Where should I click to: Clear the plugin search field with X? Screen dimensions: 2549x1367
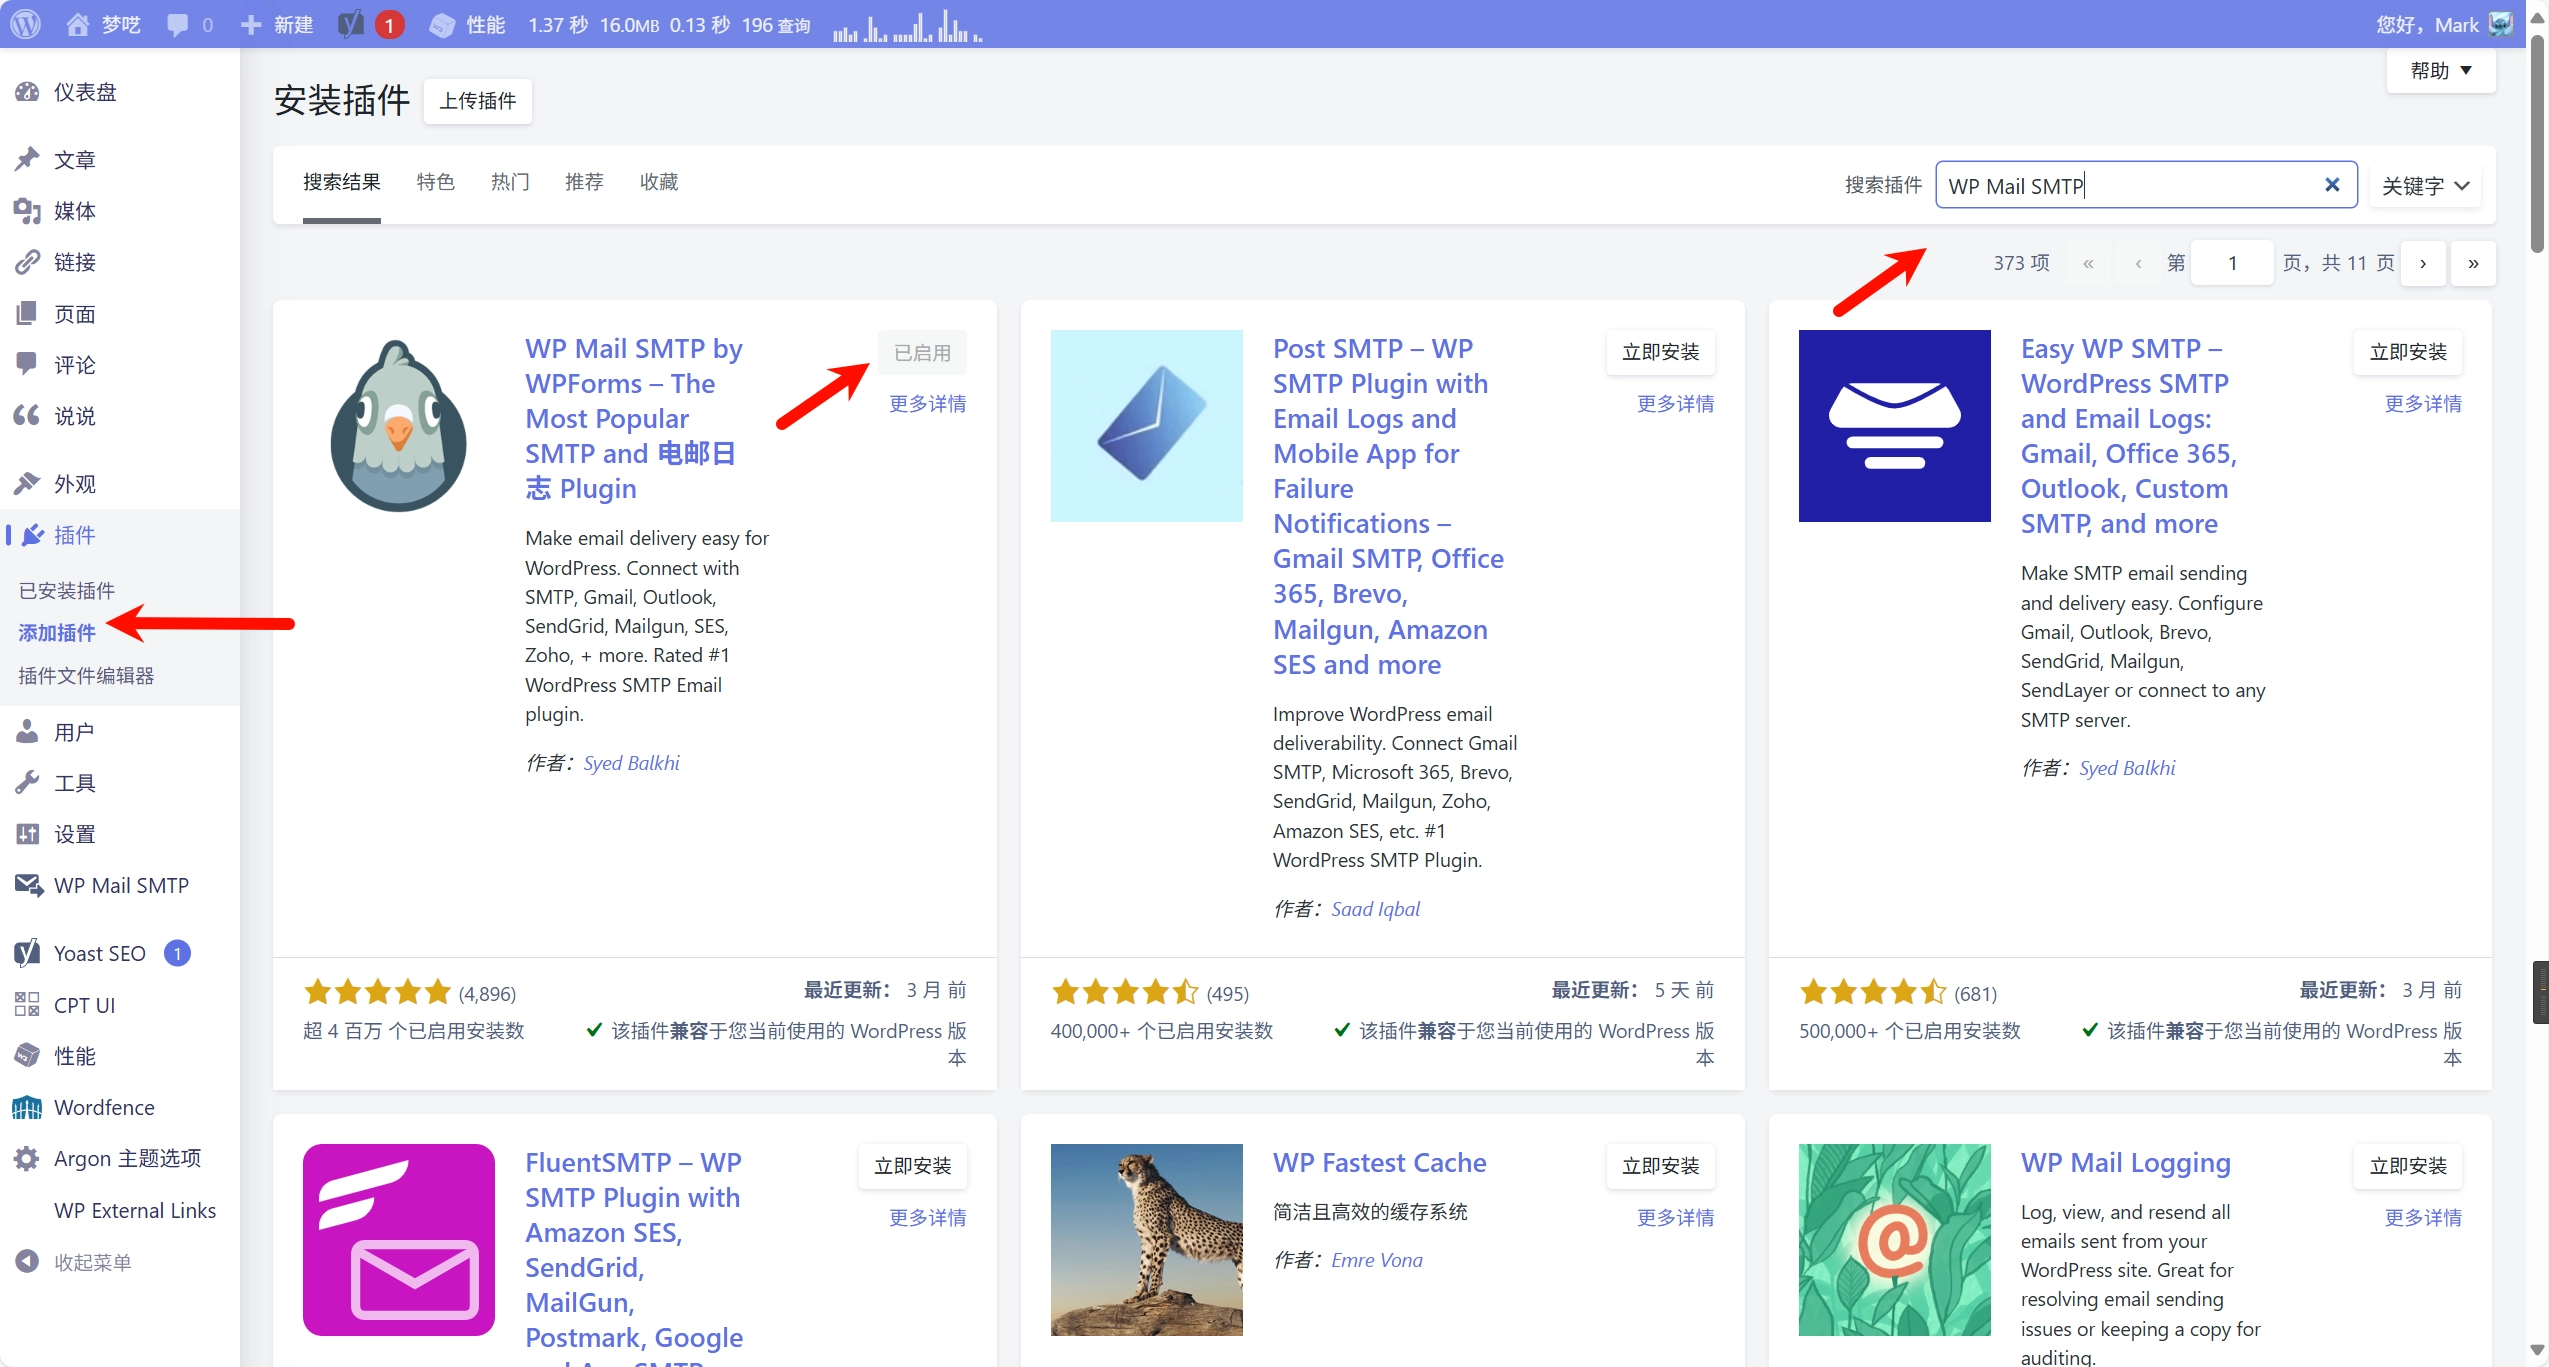(x=2332, y=185)
